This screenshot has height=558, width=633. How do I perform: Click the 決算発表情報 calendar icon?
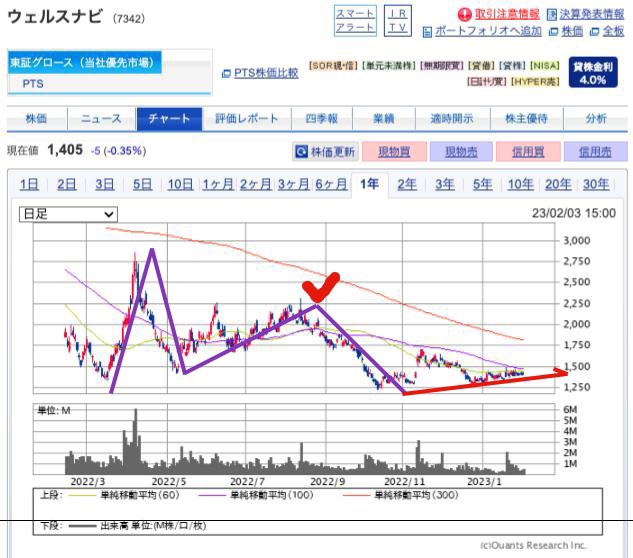pyautogui.click(x=551, y=15)
